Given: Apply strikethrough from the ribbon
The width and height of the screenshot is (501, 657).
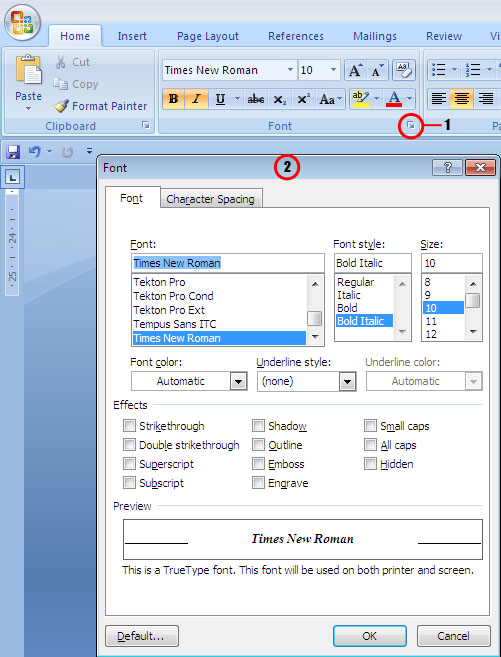Looking at the screenshot, I should click(x=256, y=99).
